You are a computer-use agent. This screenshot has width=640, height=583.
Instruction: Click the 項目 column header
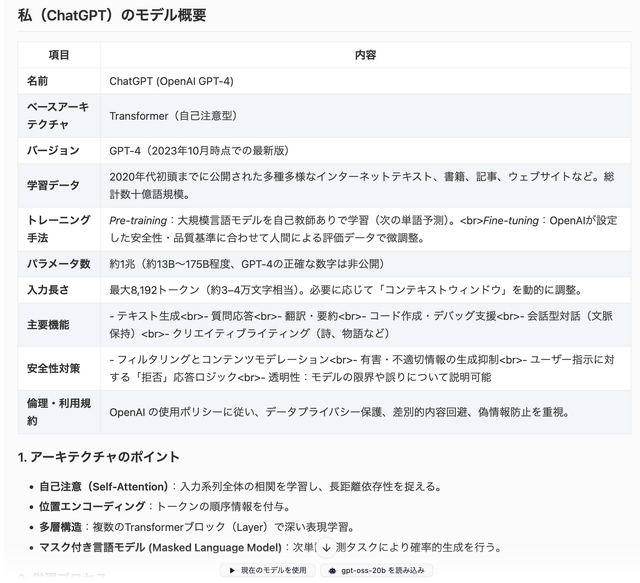pyautogui.click(x=59, y=55)
